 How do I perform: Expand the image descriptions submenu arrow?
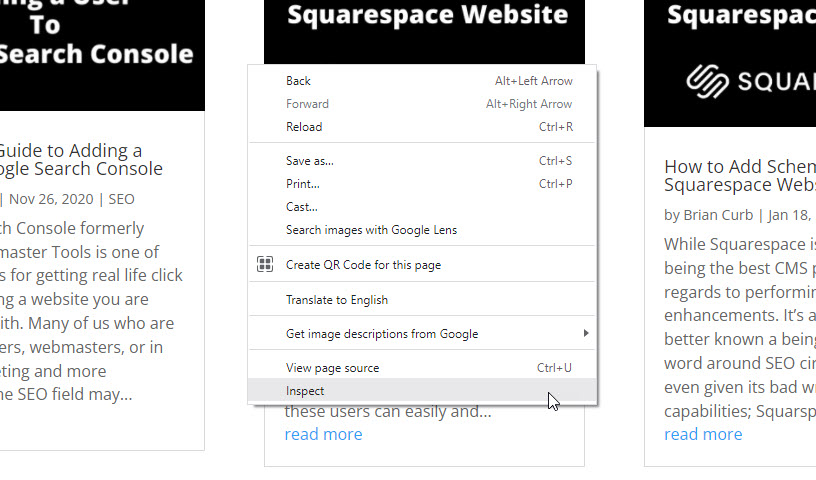point(586,333)
